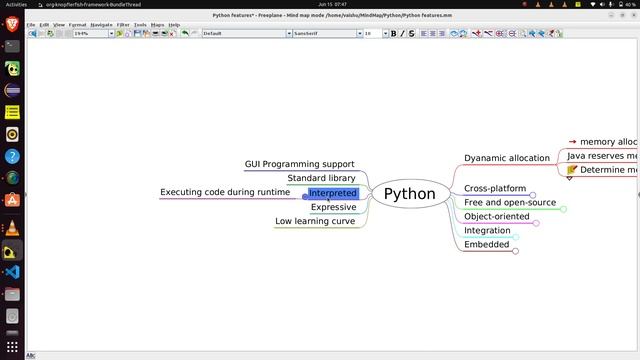
Task: Toggle italic formatting in the toolbar
Action: tap(402, 33)
